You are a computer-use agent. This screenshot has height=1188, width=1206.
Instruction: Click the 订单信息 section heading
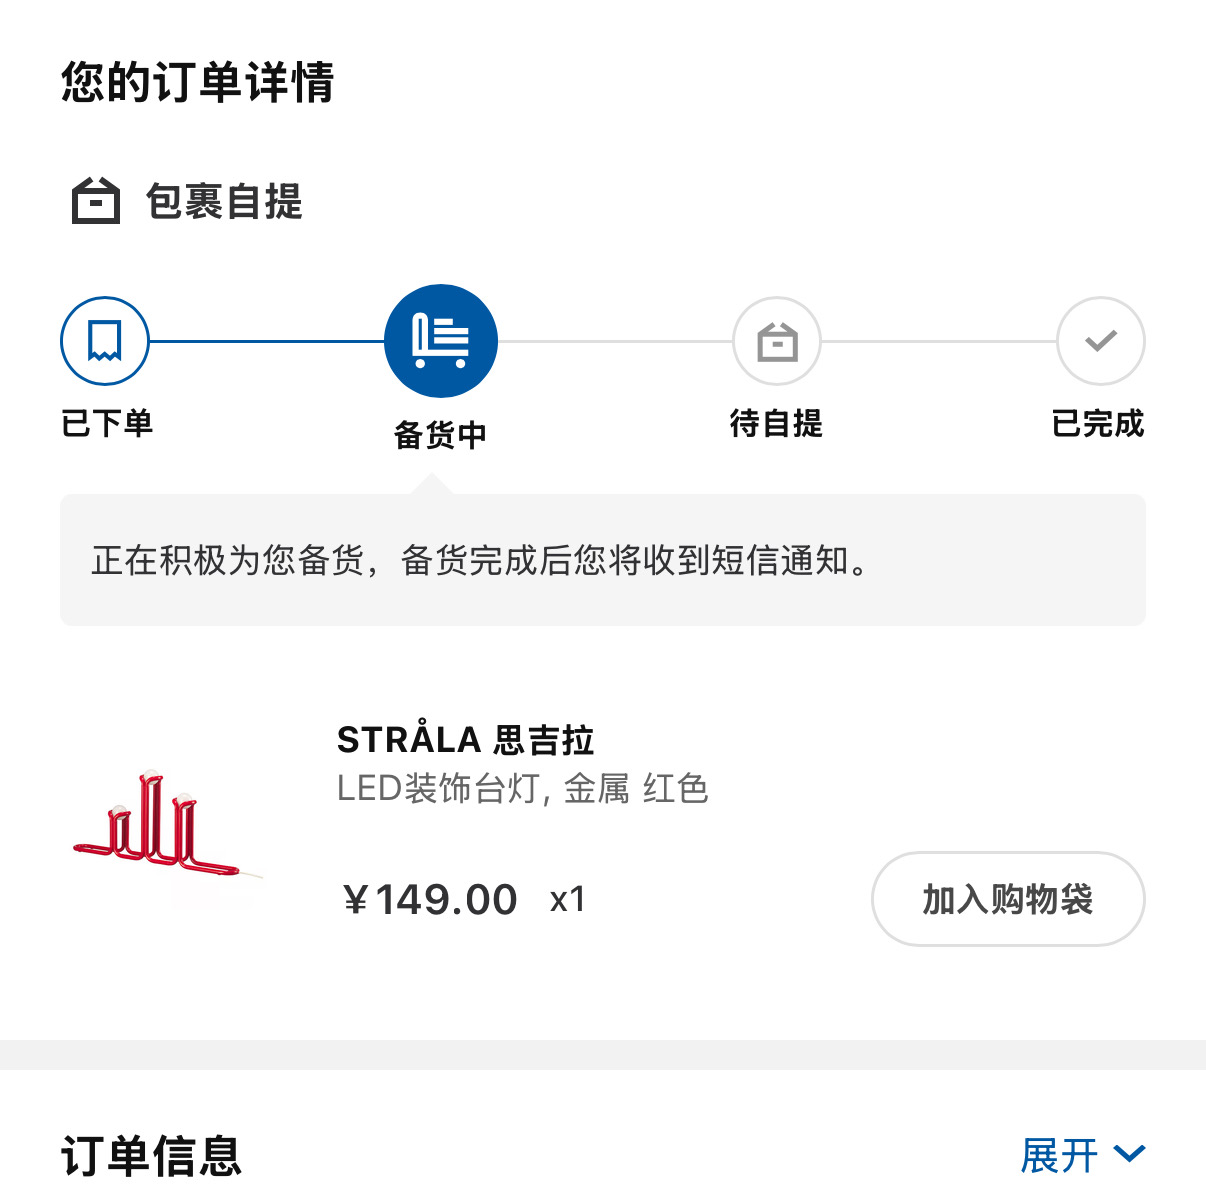click(x=152, y=1156)
